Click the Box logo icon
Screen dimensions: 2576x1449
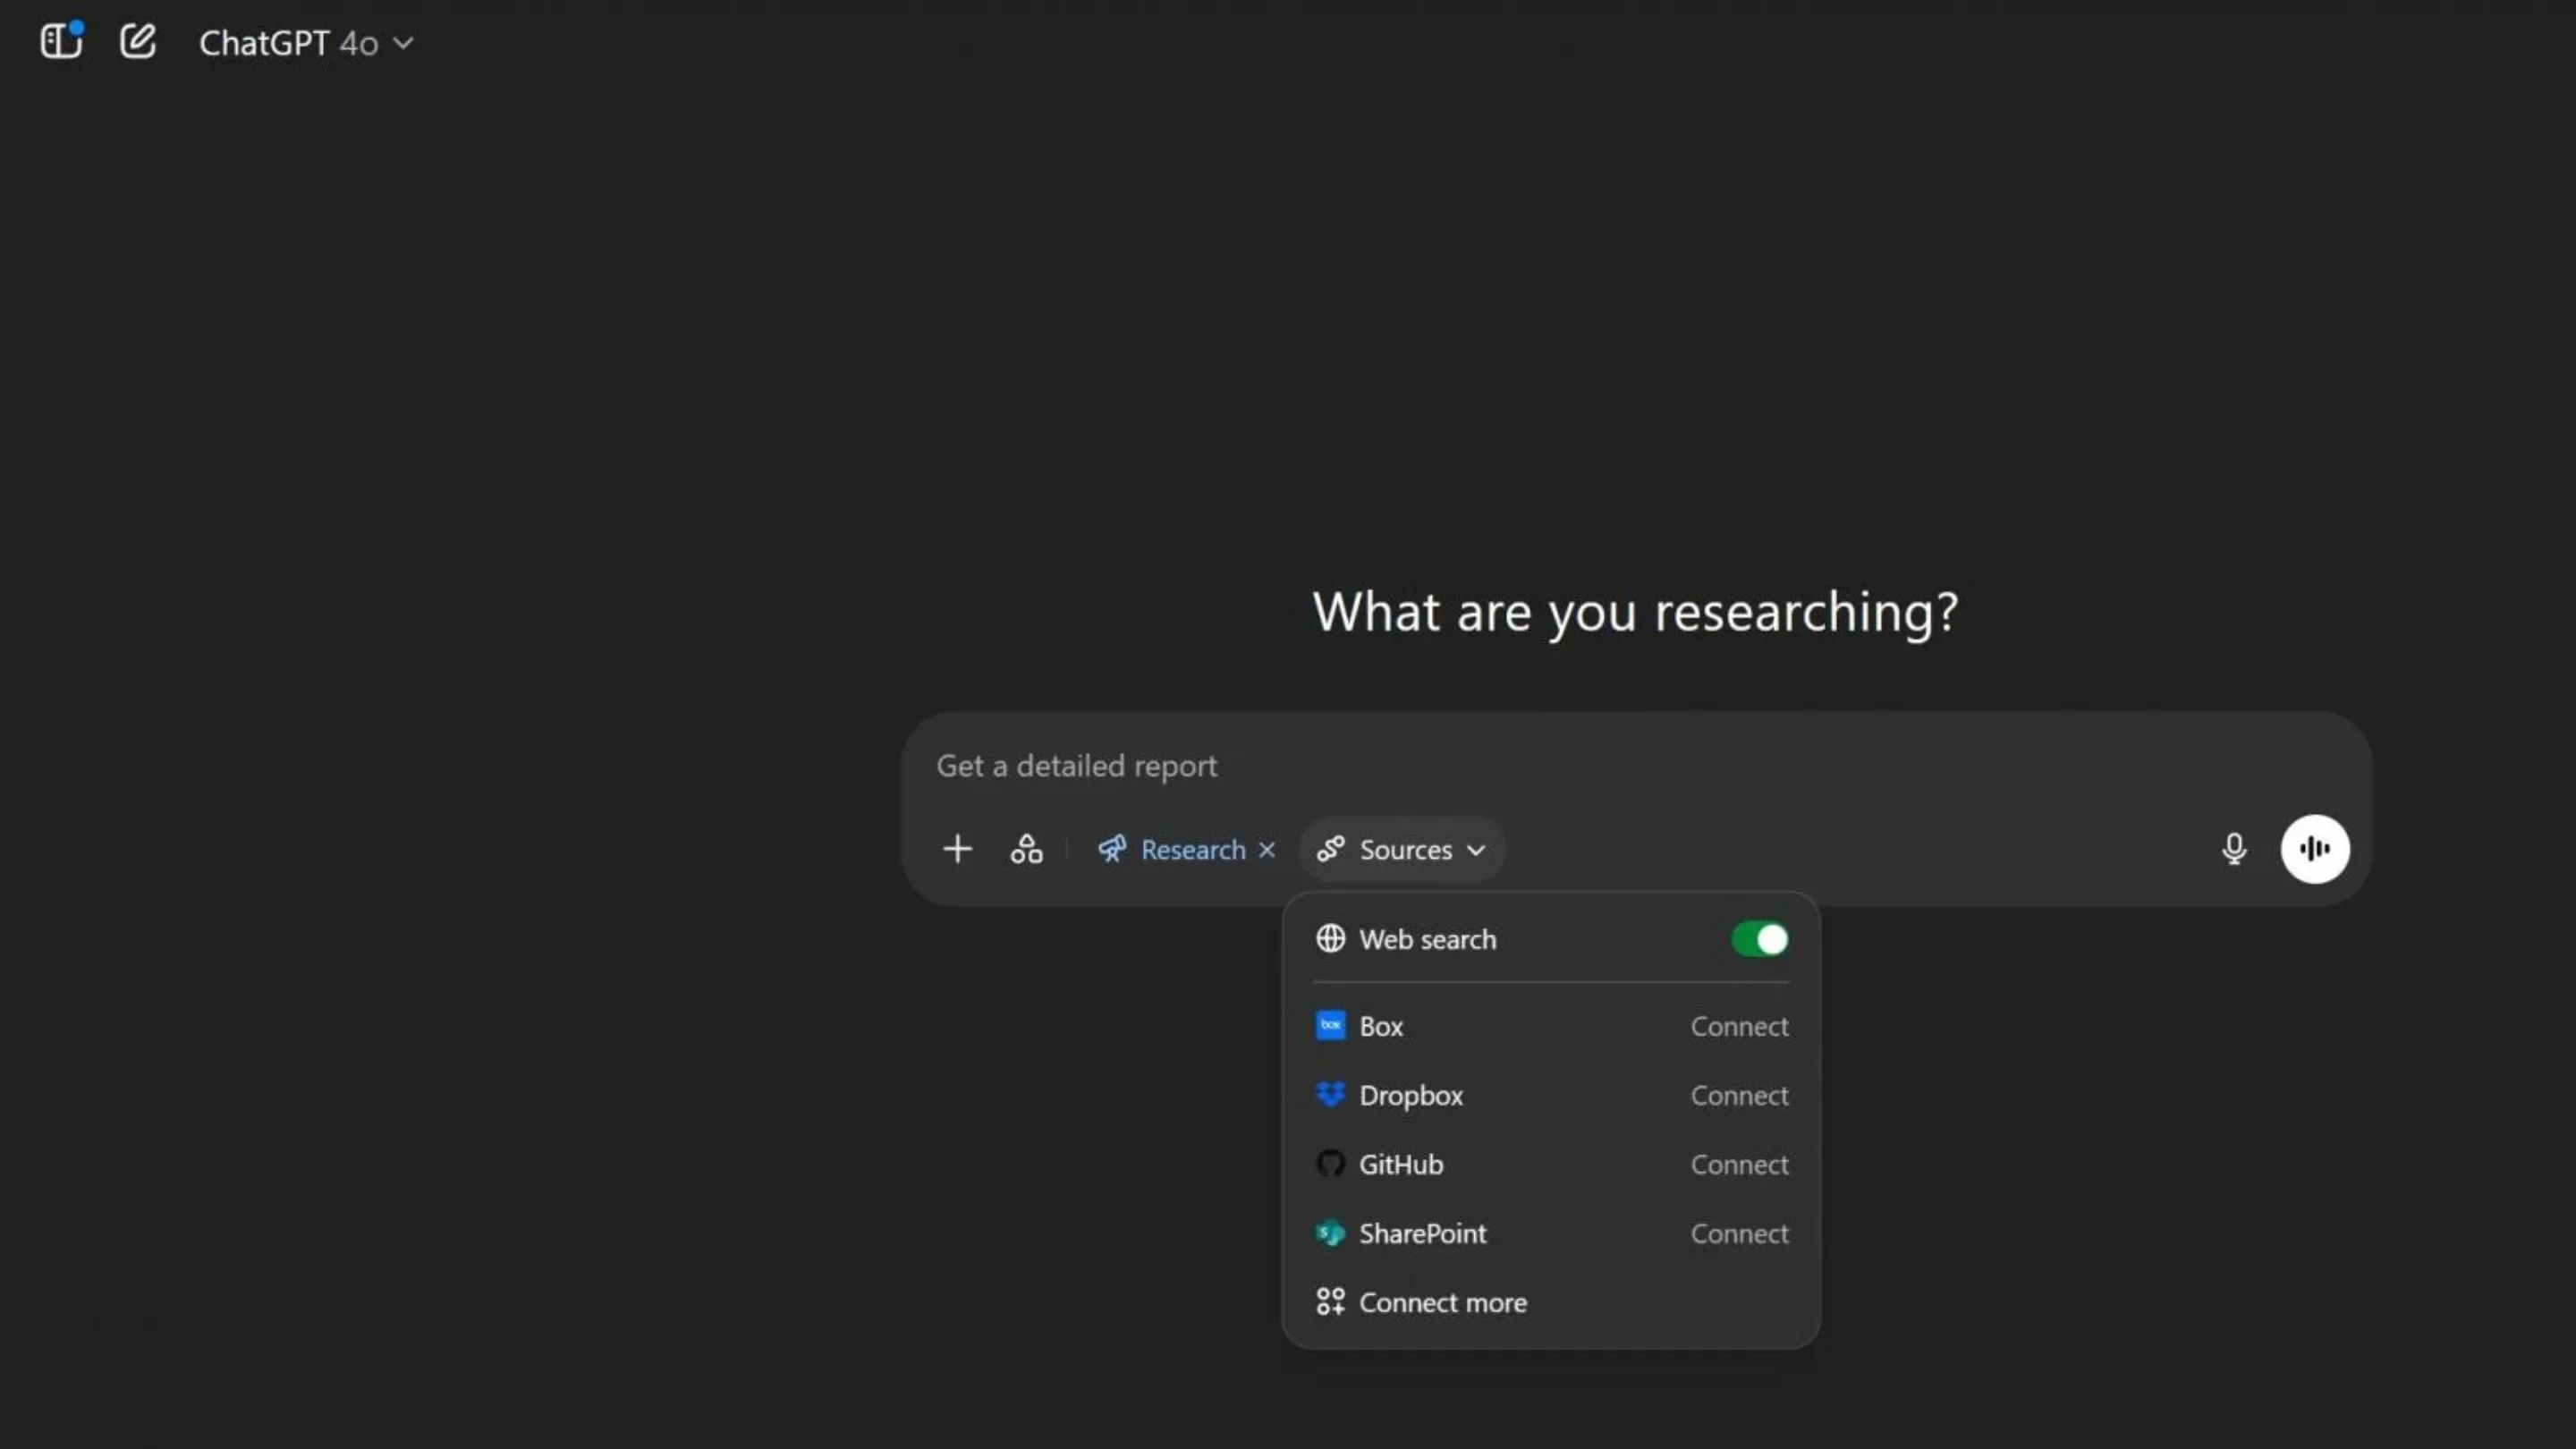tap(1330, 1025)
